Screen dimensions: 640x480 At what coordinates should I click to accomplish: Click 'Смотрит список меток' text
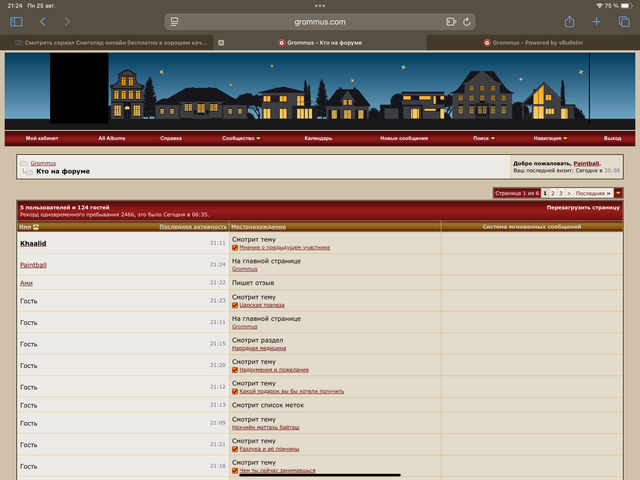tap(268, 405)
